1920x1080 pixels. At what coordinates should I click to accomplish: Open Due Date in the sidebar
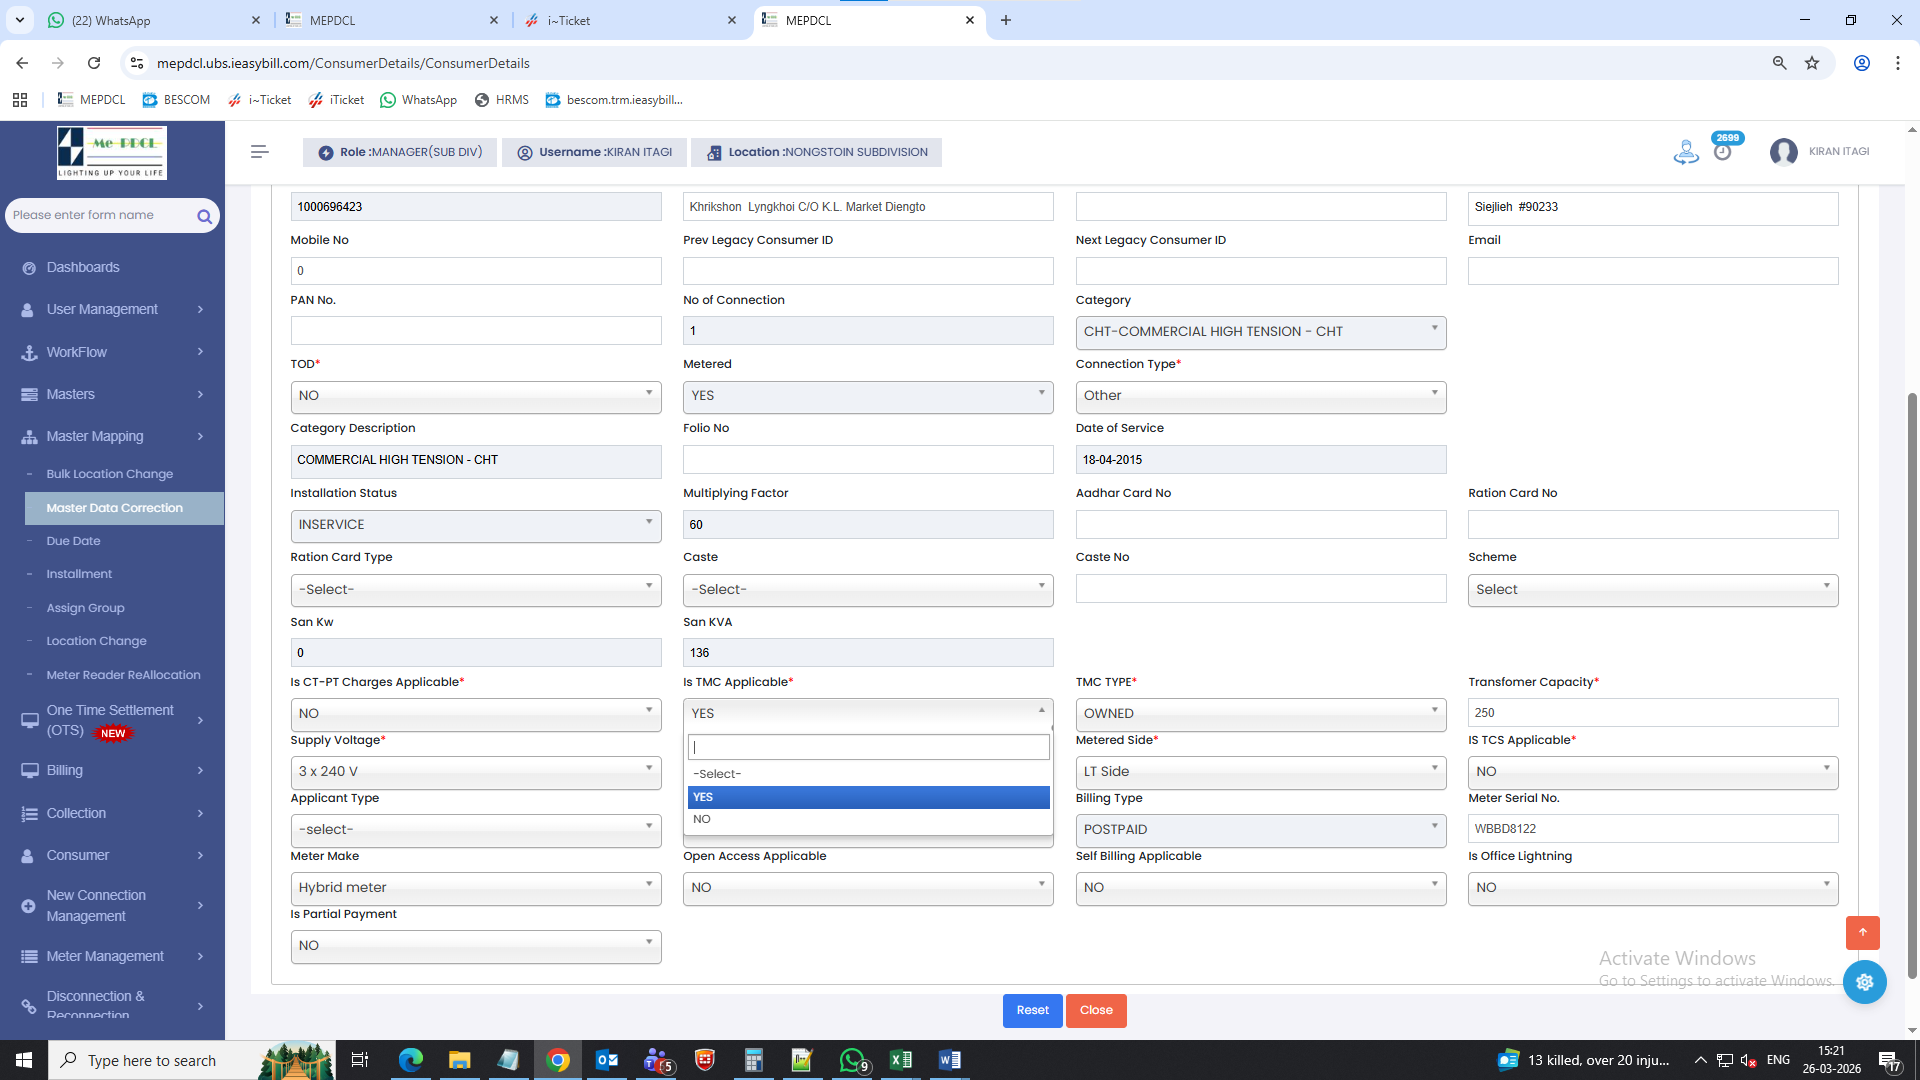(x=73, y=541)
